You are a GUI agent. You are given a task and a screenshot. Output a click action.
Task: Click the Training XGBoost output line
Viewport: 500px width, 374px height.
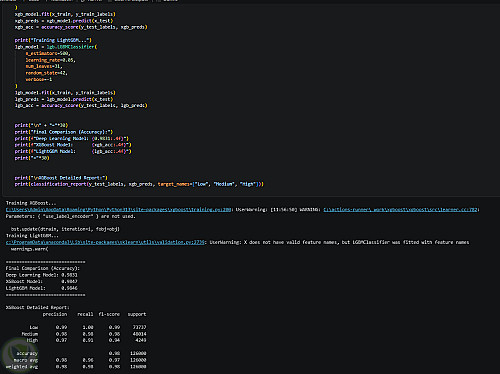(x=31, y=203)
